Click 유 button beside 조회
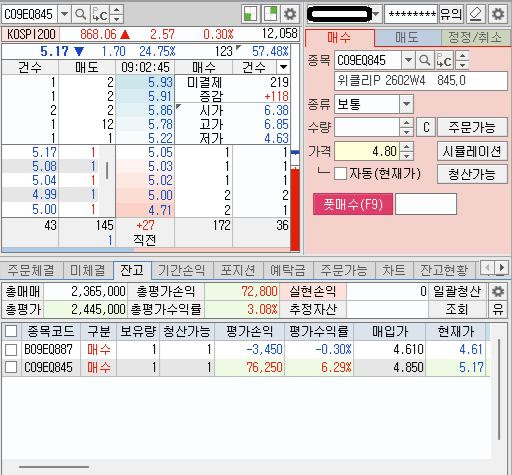This screenshot has width=512, height=475. (x=498, y=310)
